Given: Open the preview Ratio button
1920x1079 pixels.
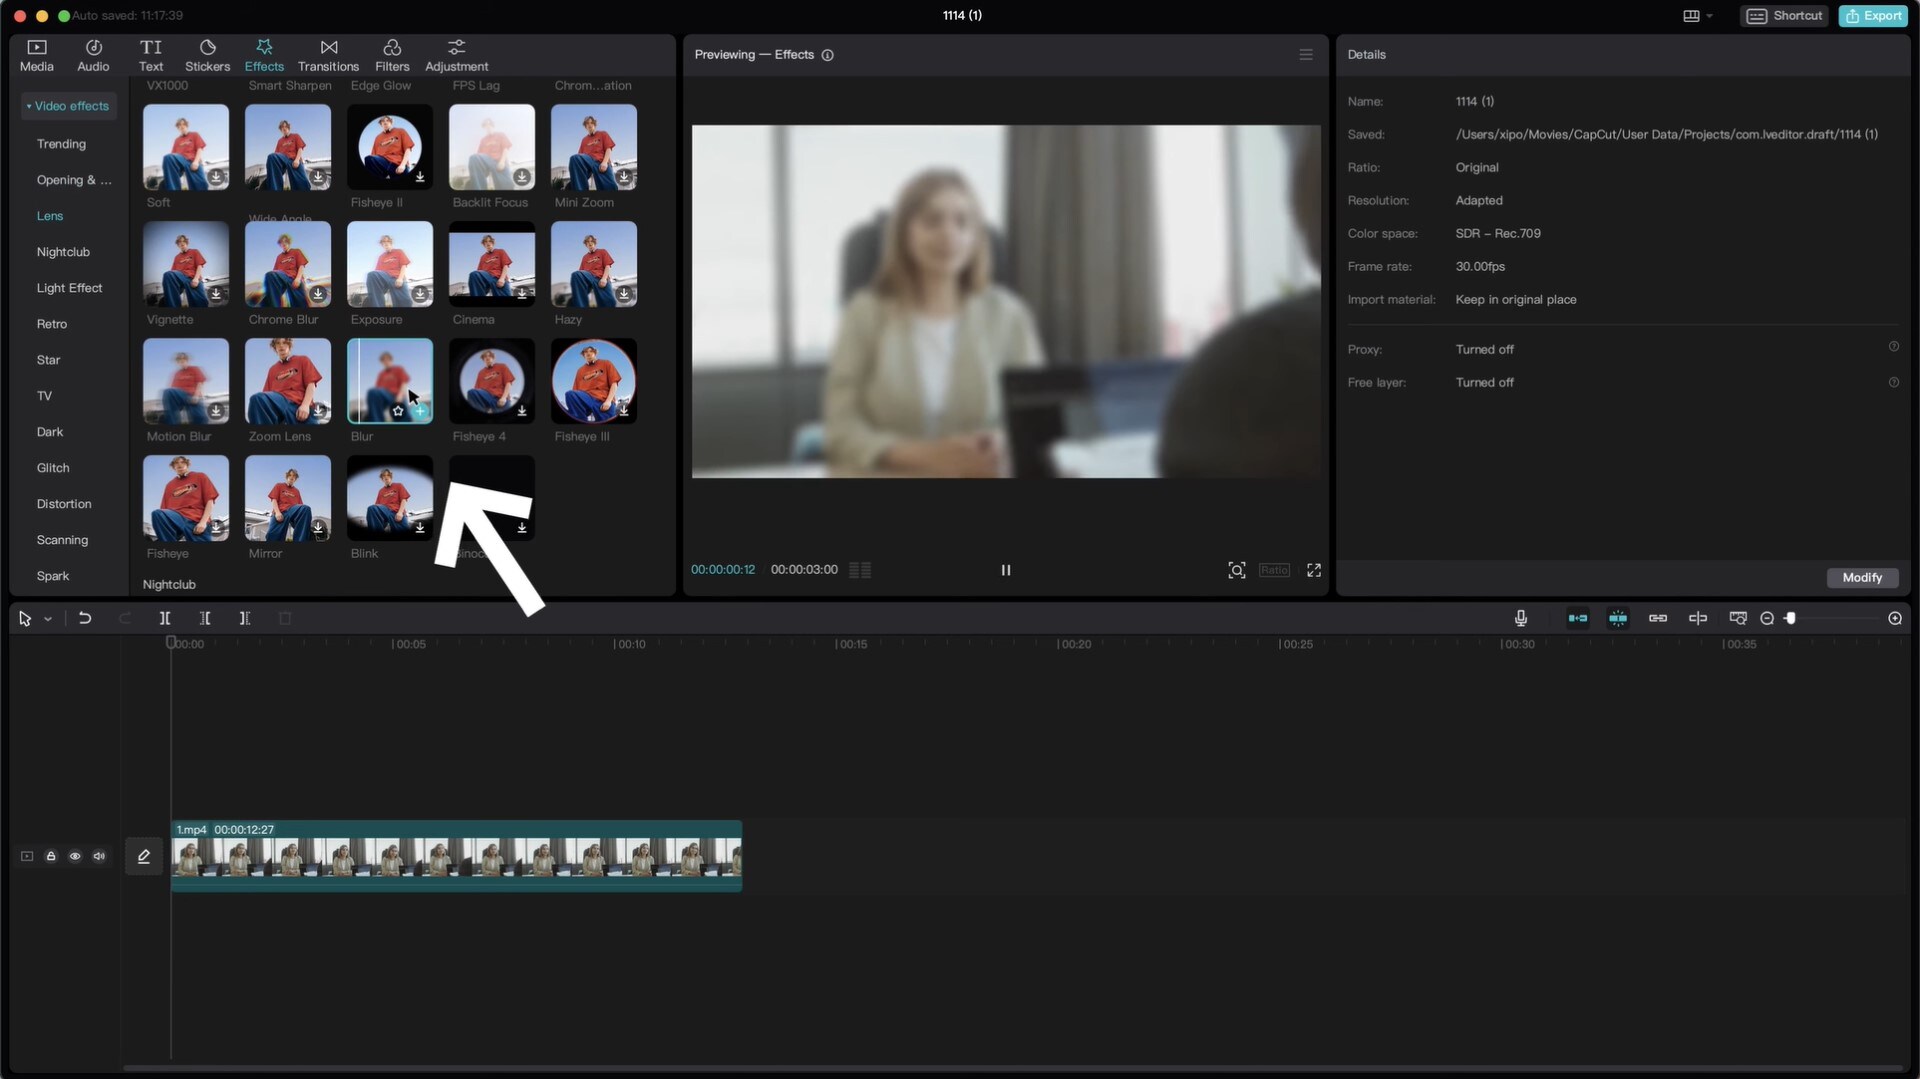Looking at the screenshot, I should point(1274,570).
